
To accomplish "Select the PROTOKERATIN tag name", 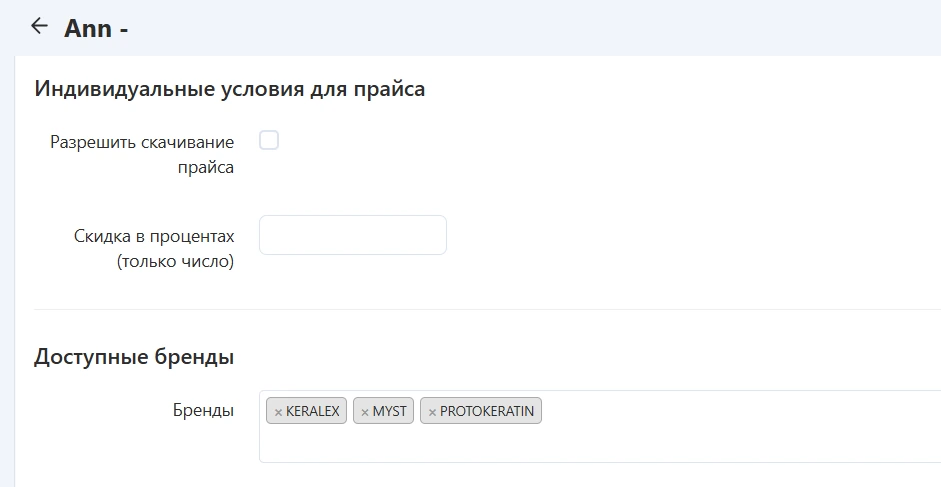I will 487,411.
